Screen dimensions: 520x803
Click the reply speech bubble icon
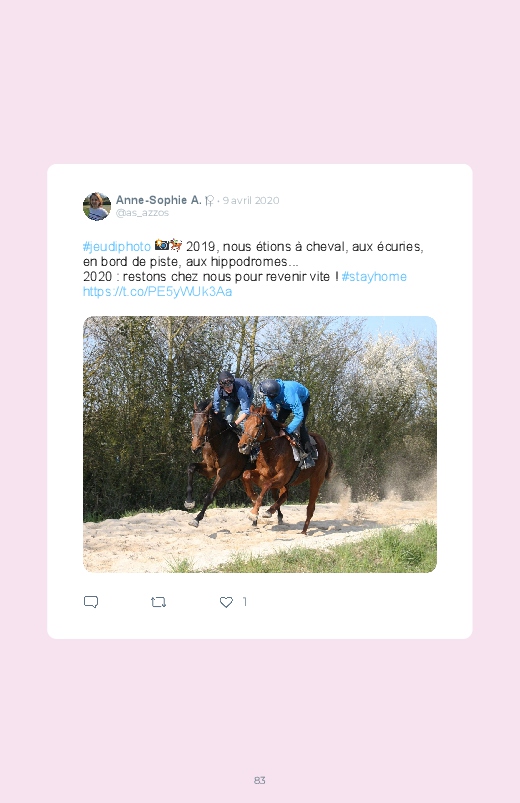click(x=91, y=602)
